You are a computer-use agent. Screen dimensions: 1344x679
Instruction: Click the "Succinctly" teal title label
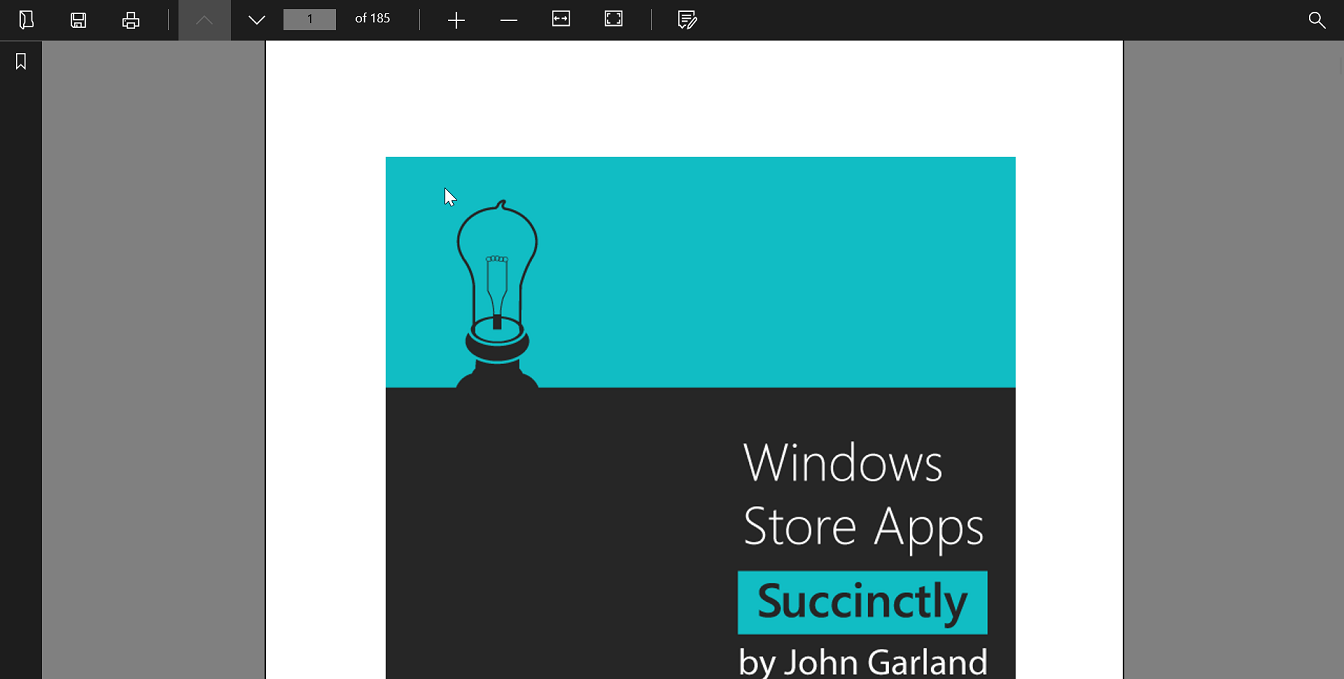[862, 602]
